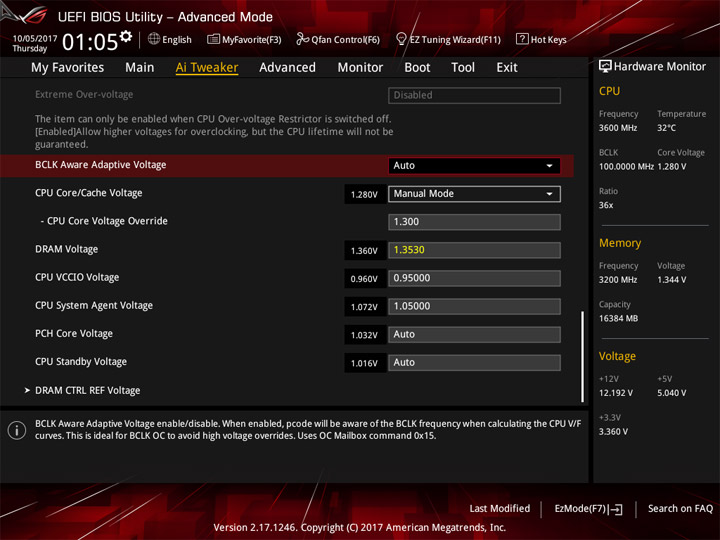Click the 1.032V PCH readout
Image resolution: width=720 pixels, height=540 pixels.
tap(365, 335)
